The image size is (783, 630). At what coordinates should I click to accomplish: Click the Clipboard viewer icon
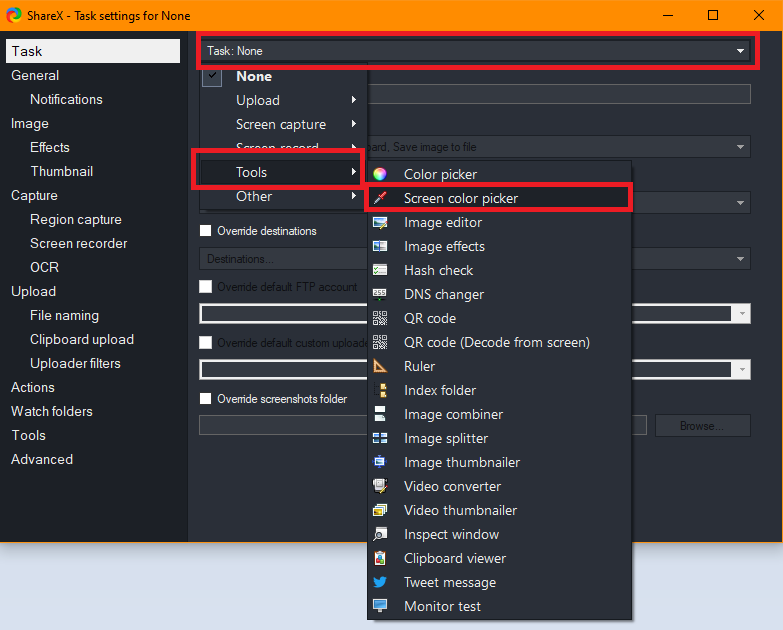click(x=380, y=558)
